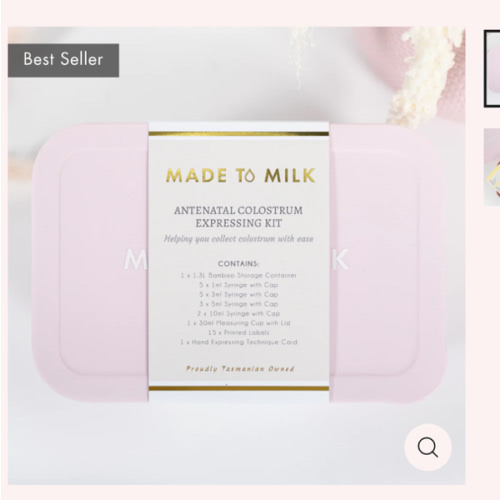Click the embossed letter K on the pink lid

click(340, 259)
